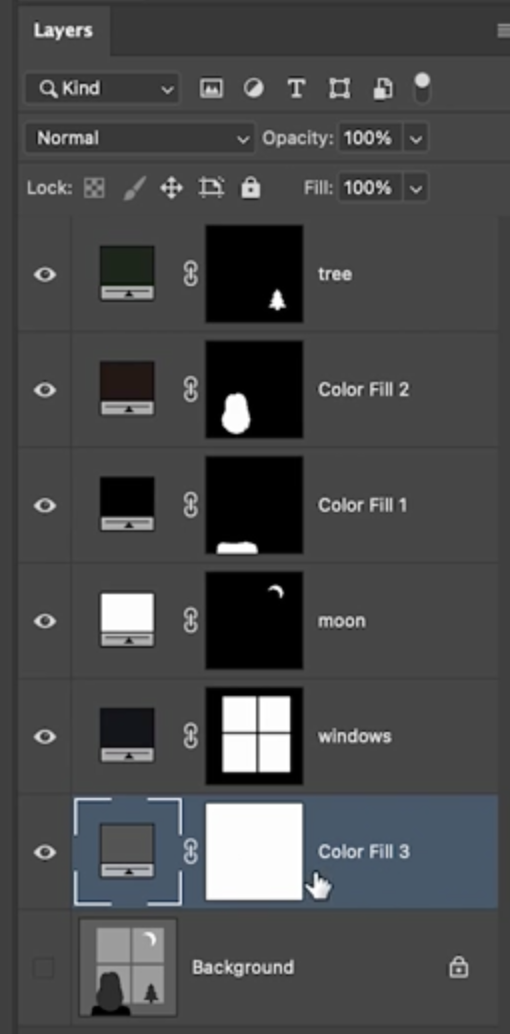
Task: Toggle mask link on windows layer
Action: pyautogui.click(x=191, y=737)
